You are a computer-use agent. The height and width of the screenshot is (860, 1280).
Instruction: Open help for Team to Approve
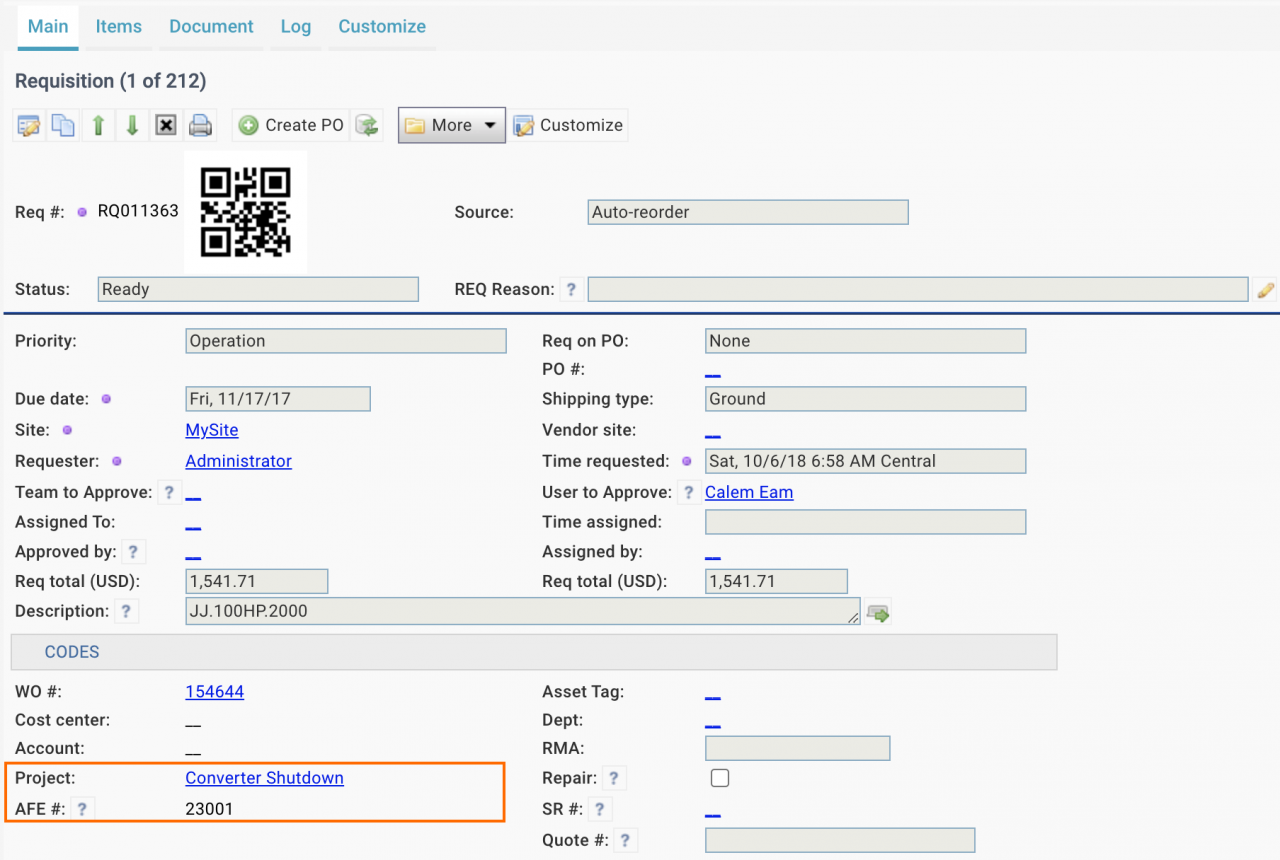169,492
